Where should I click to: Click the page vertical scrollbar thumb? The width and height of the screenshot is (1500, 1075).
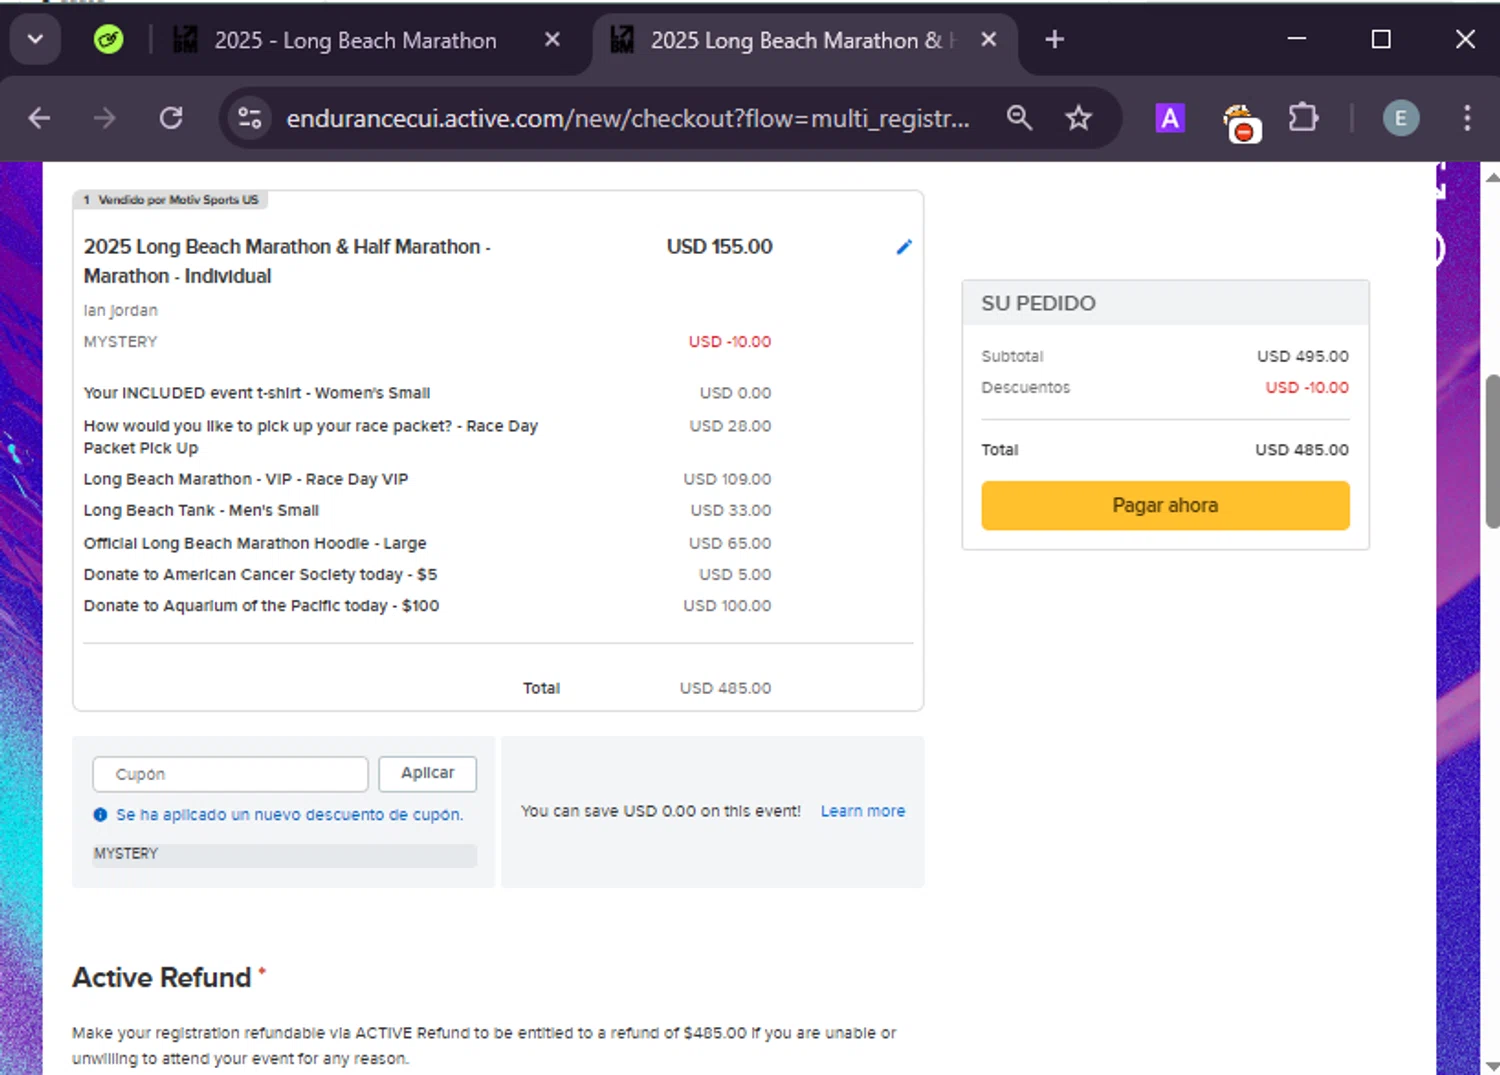pyautogui.click(x=1492, y=450)
